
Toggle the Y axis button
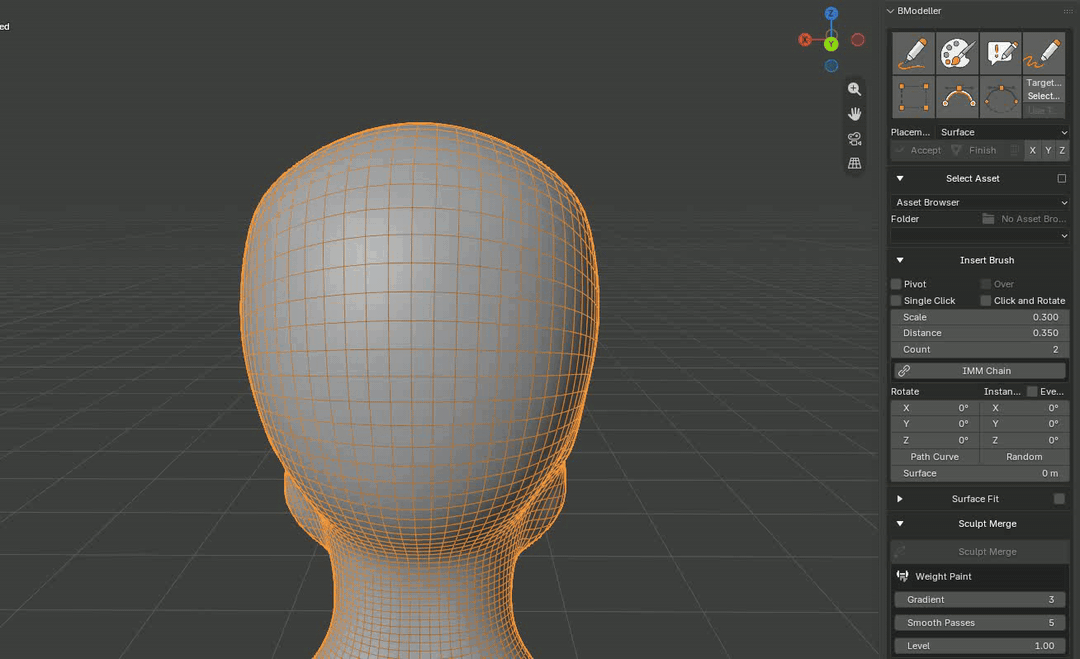pyautogui.click(x=1048, y=150)
